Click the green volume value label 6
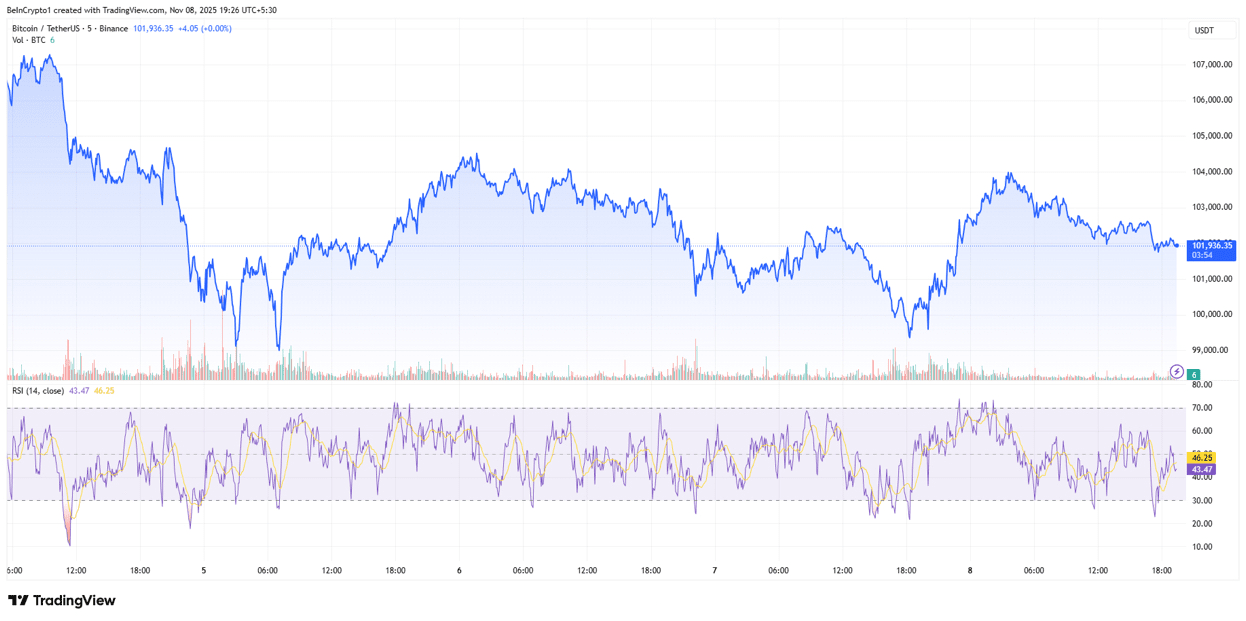Viewport: 1246px width, 621px height. coord(1195,373)
